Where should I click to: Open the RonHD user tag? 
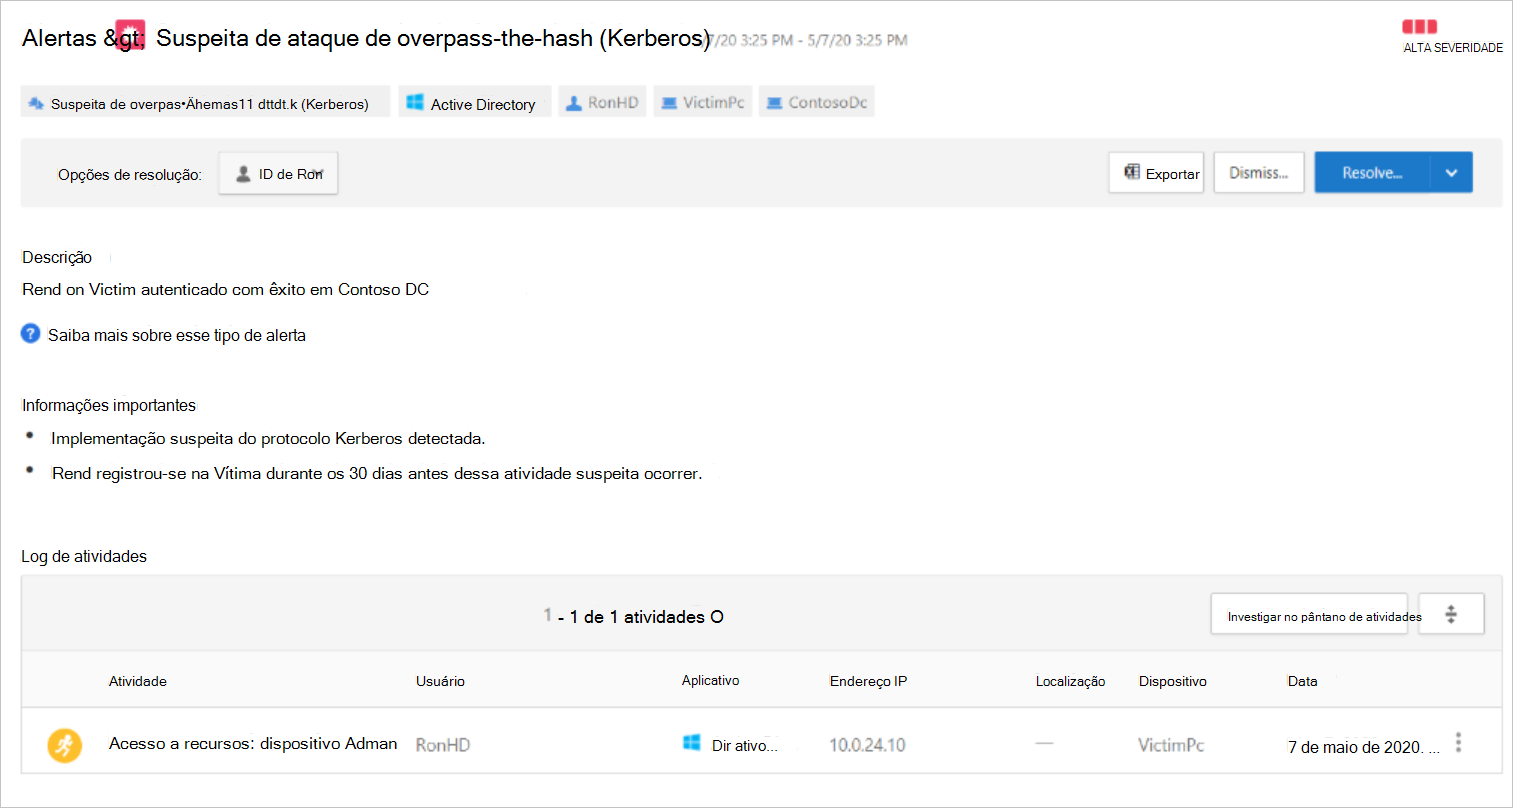(x=602, y=102)
